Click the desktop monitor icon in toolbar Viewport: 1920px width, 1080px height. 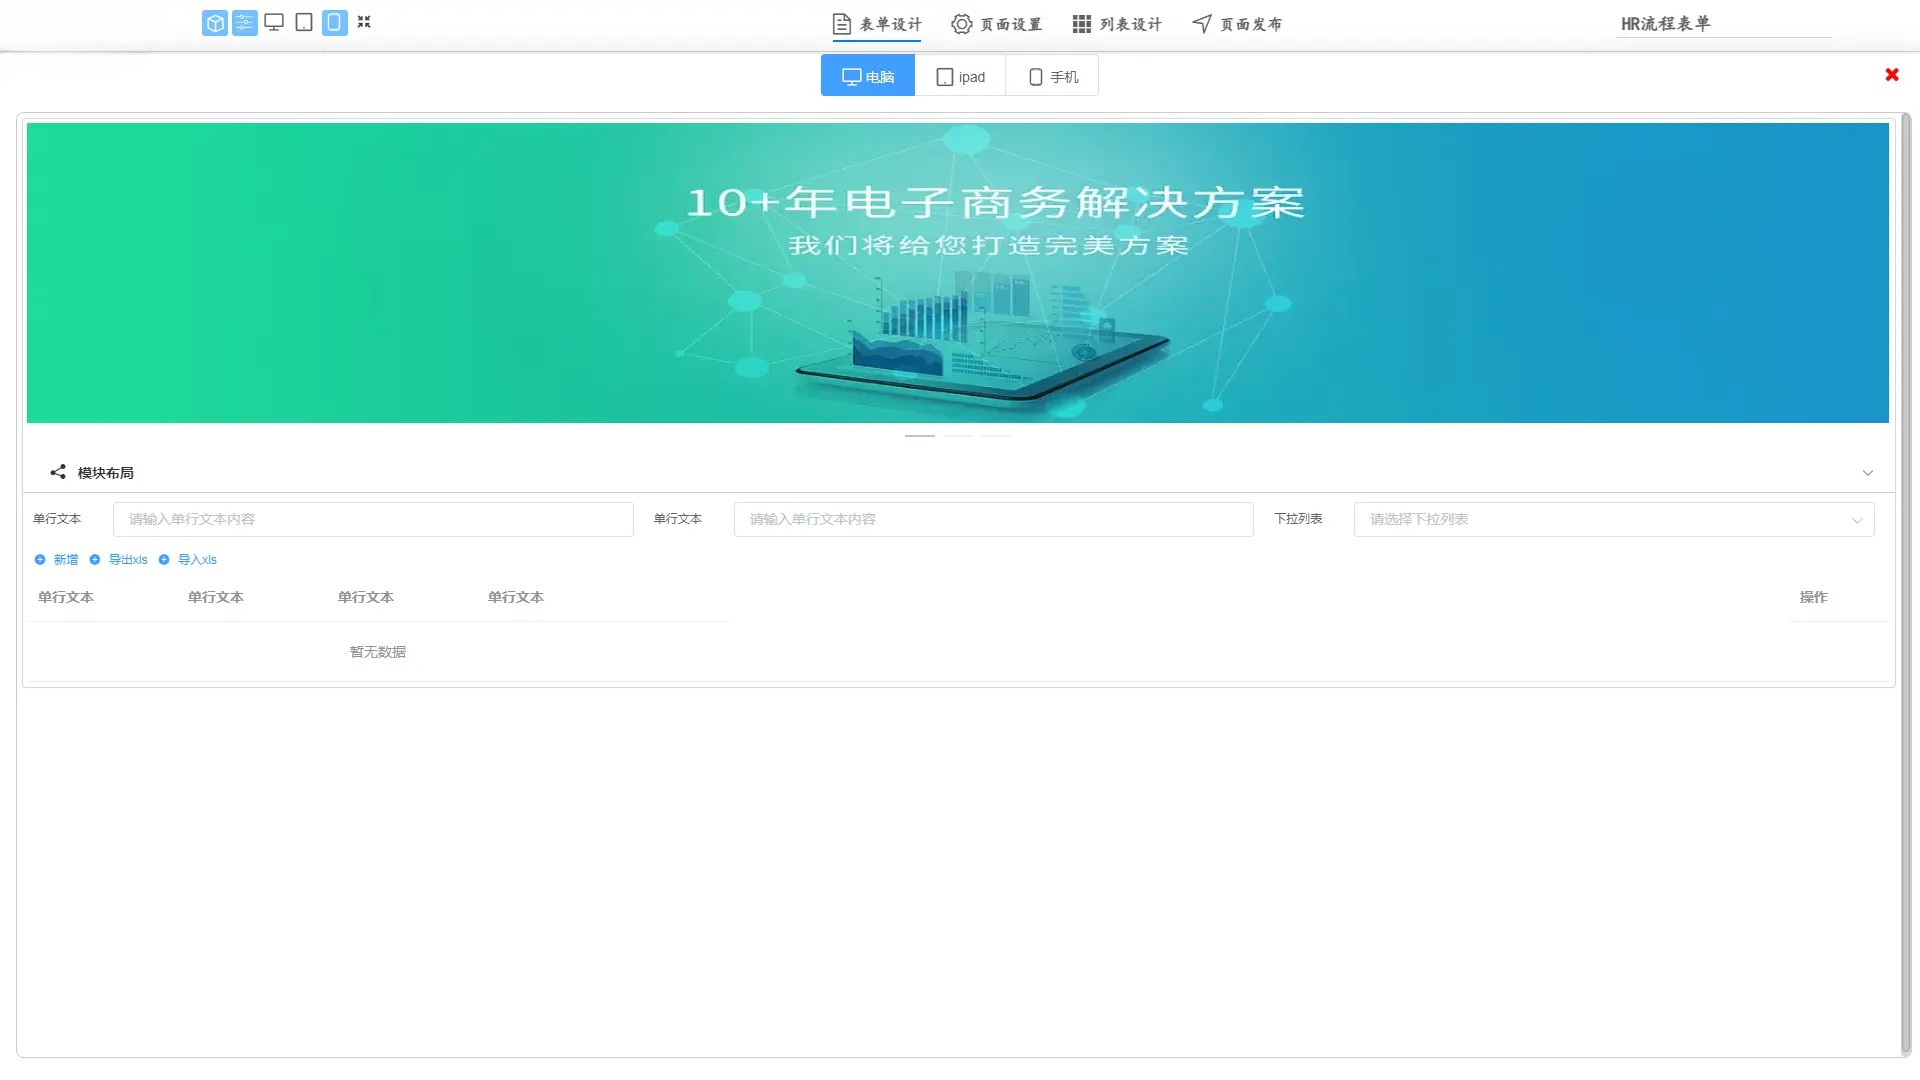coord(274,22)
